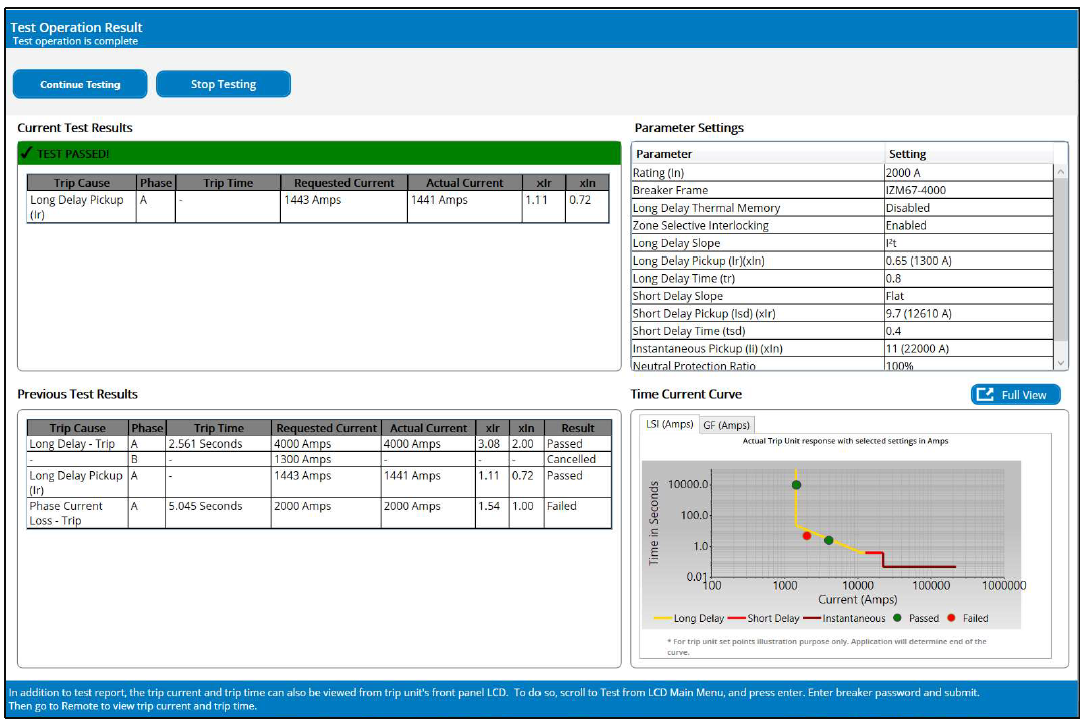Open Full View of the time current curve
1084x724 pixels.
pyautogui.click(x=1015, y=395)
